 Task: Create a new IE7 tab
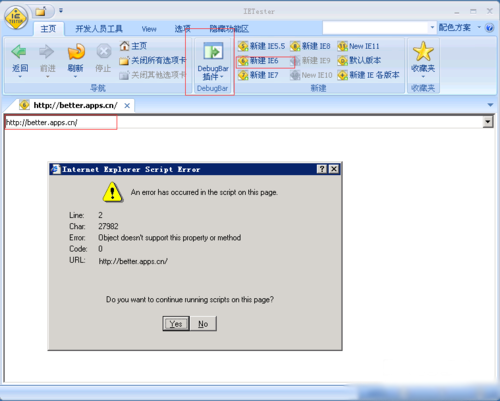258,75
